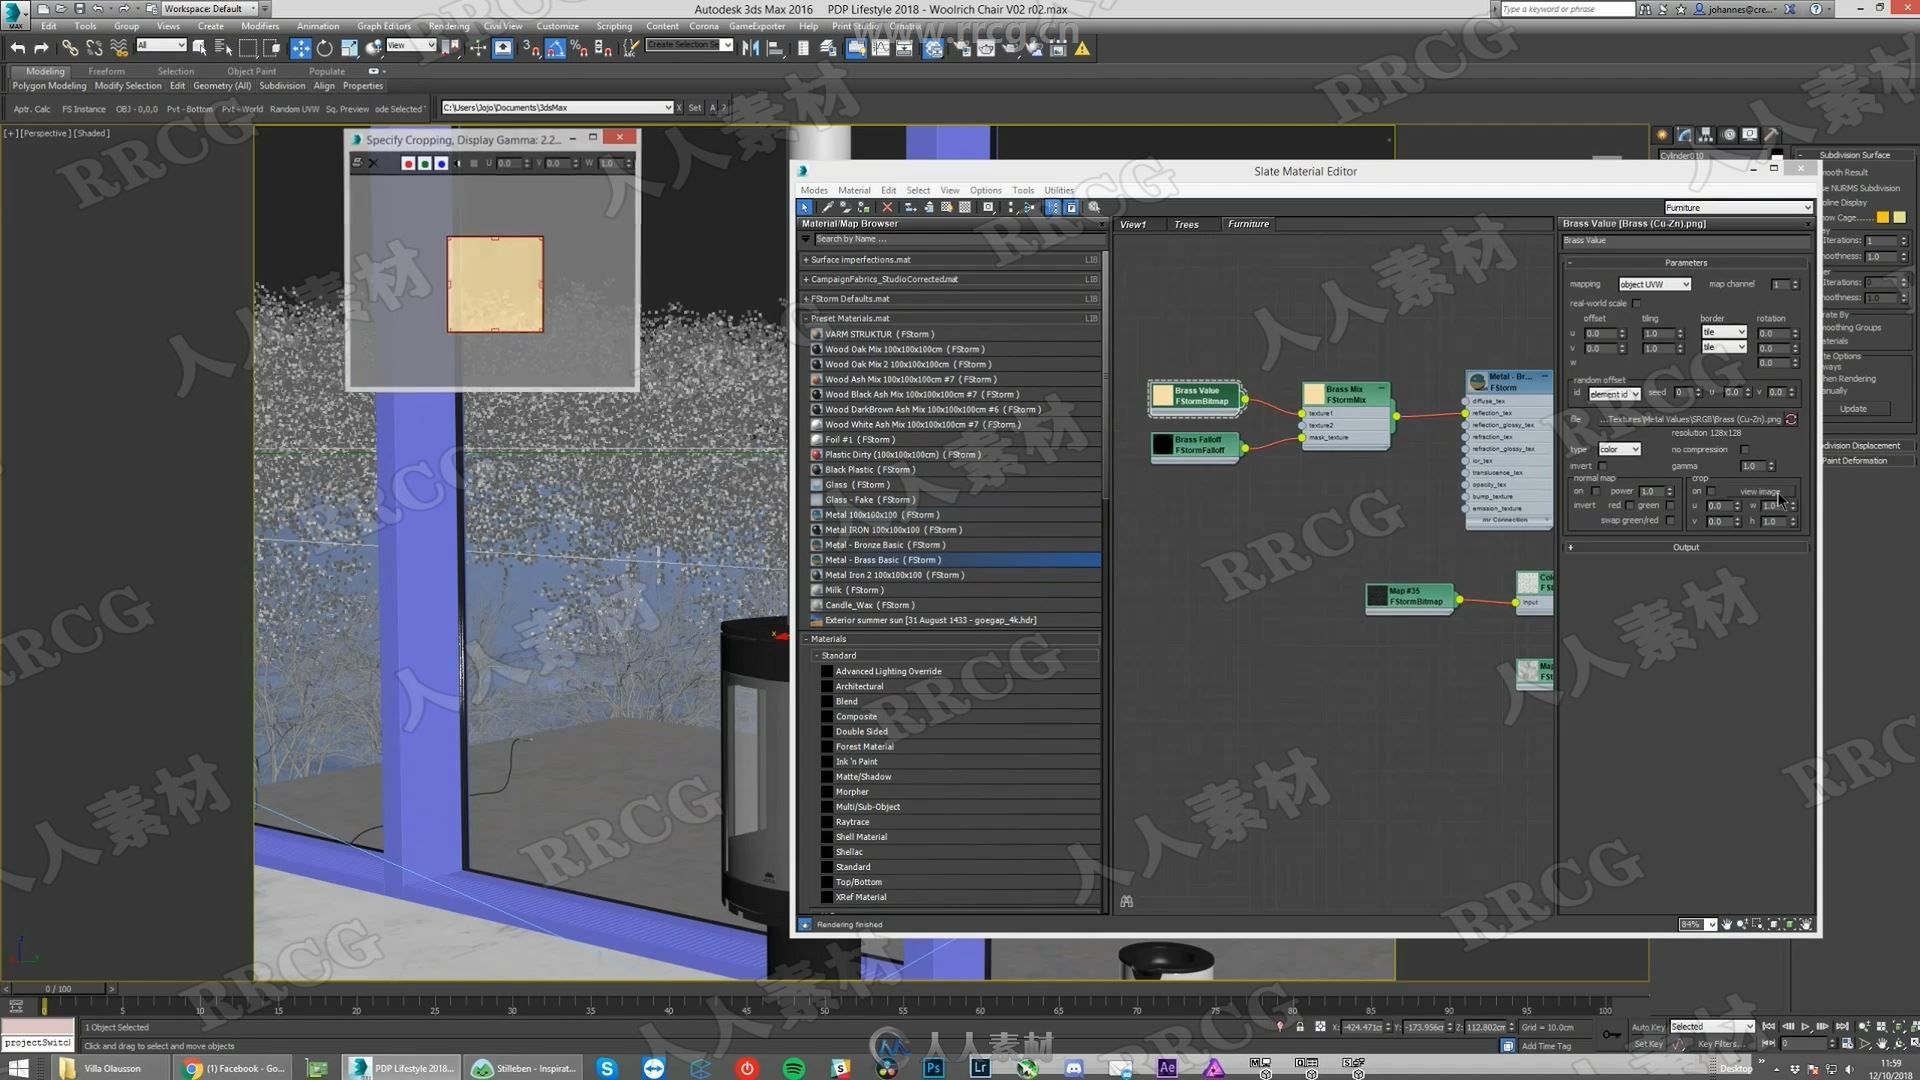Toggle normal map invert green checkbox

[1670, 505]
